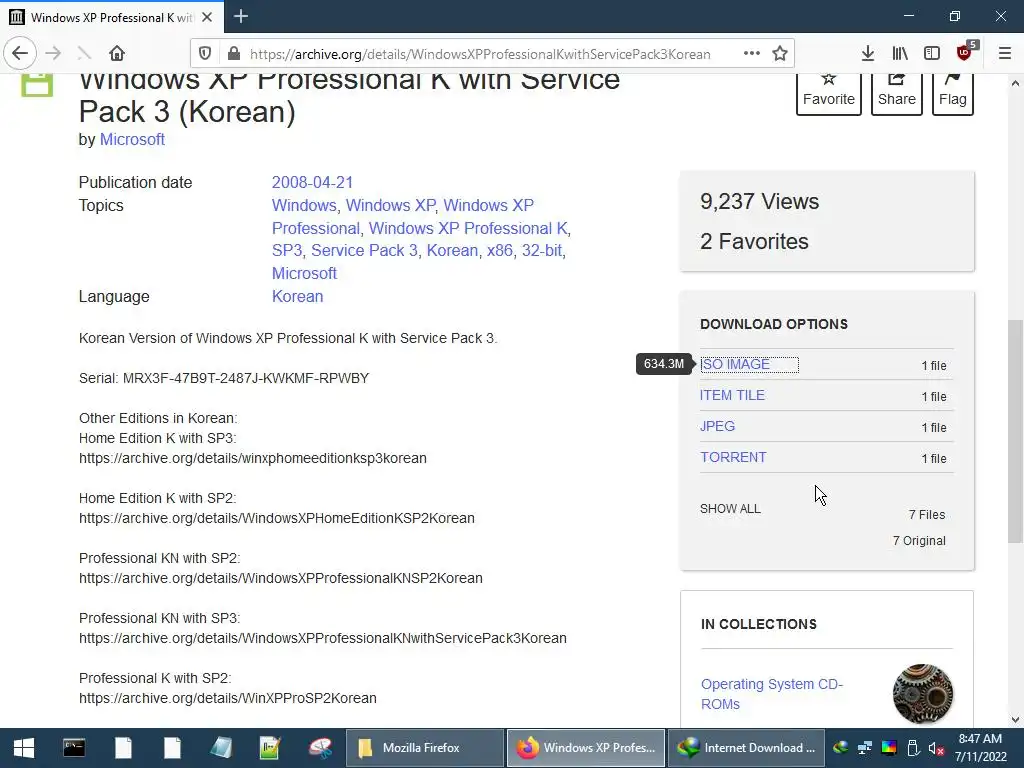The width and height of the screenshot is (1024, 768).
Task: Open the 2008-04-21 publication date link
Action: [x=312, y=182]
